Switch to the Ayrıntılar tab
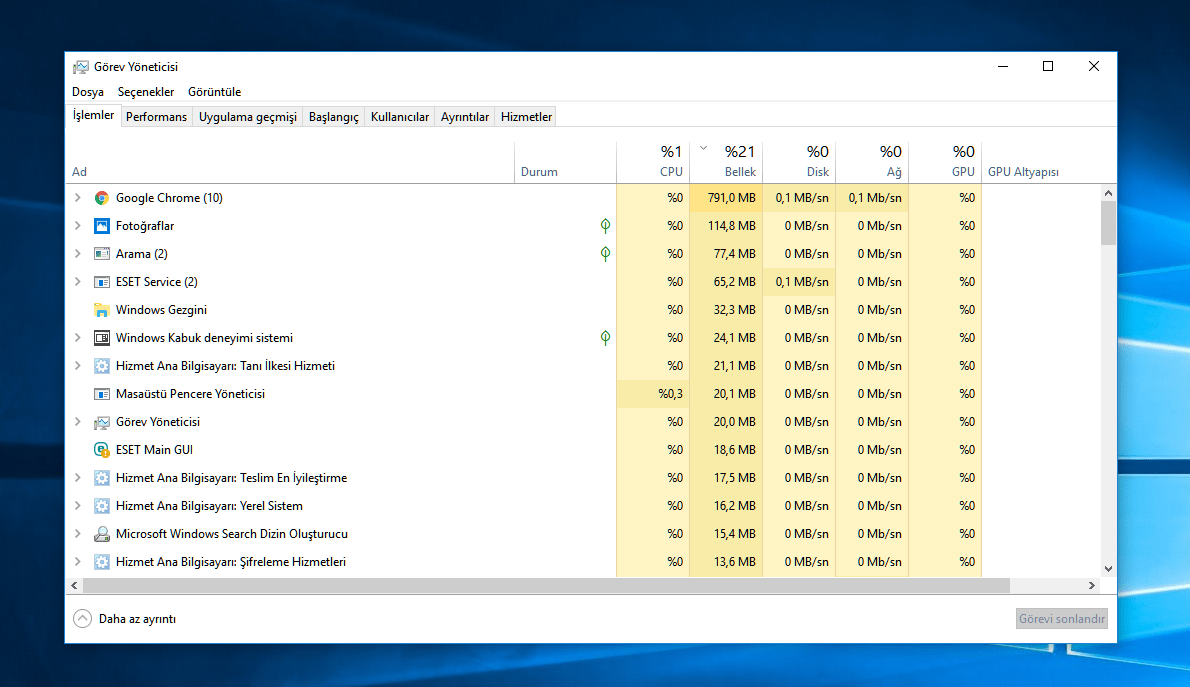 464,117
